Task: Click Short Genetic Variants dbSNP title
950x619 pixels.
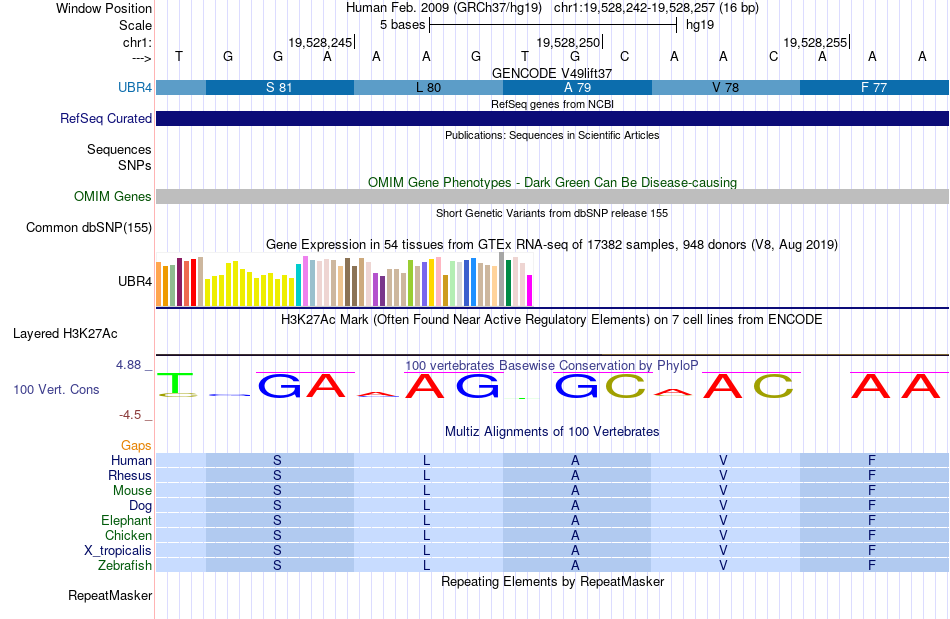Action: coord(552,213)
